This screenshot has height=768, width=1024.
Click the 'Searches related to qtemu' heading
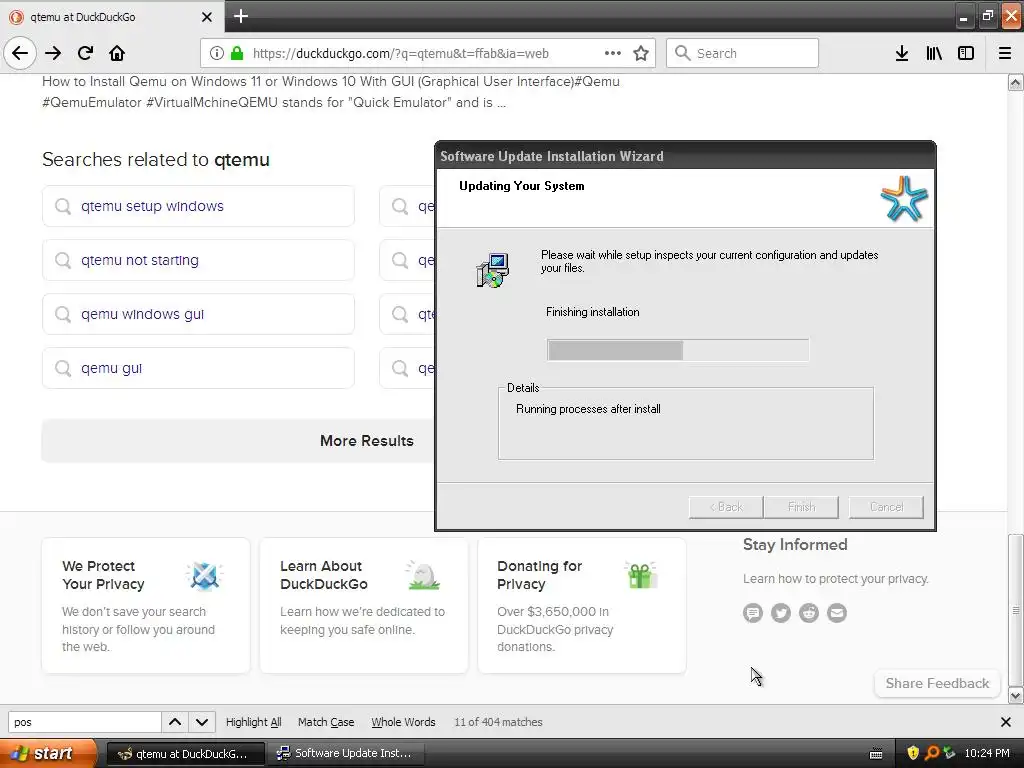pyautogui.click(x=155, y=159)
